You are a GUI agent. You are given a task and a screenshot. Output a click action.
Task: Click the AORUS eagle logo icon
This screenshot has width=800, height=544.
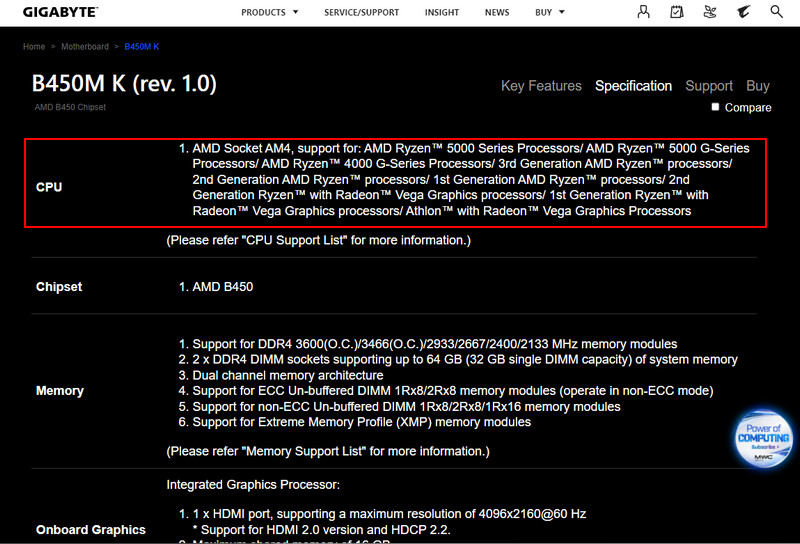(743, 12)
